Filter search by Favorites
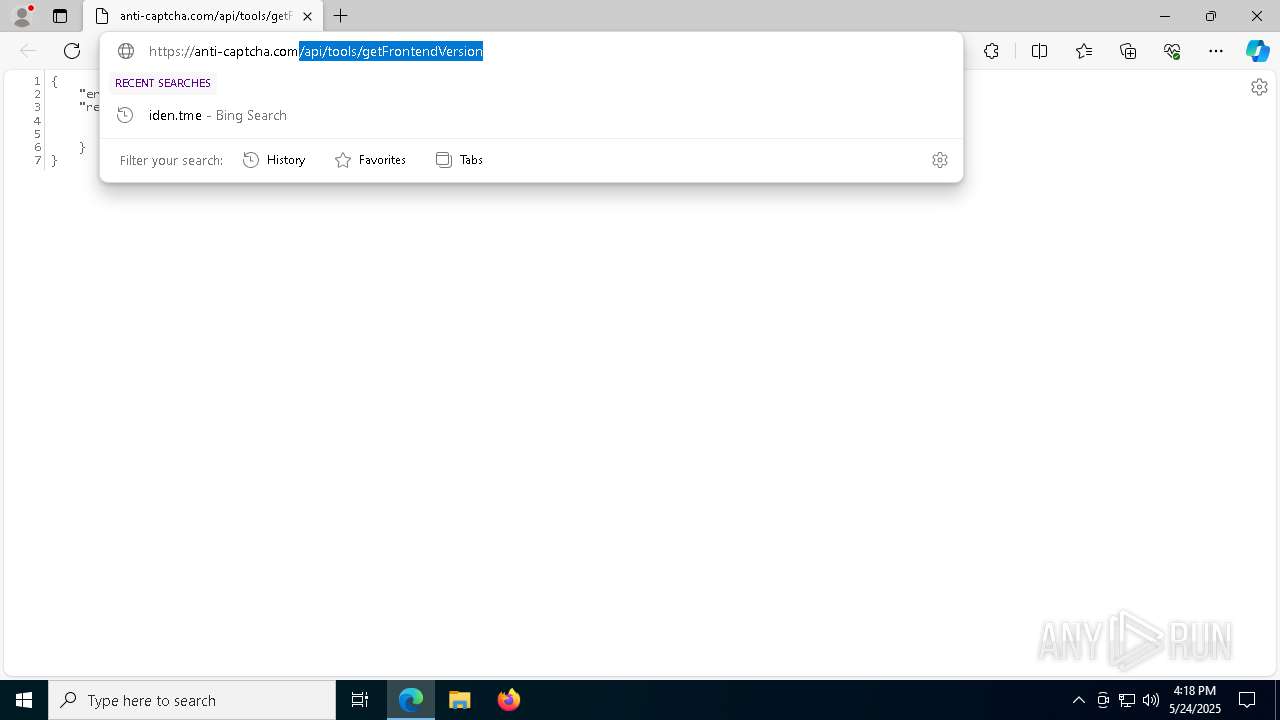 pos(370,160)
